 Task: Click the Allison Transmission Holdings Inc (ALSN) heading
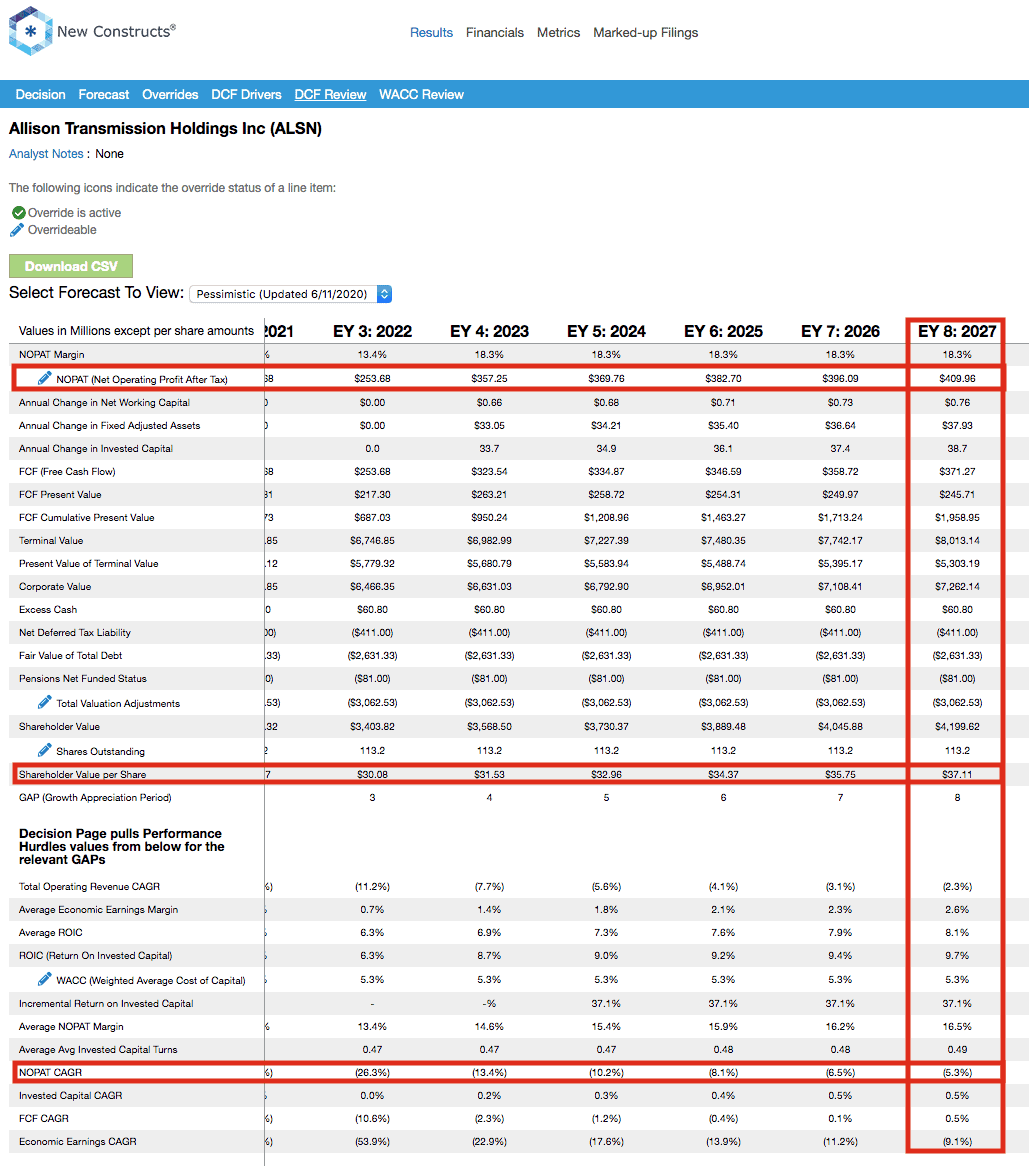165,129
